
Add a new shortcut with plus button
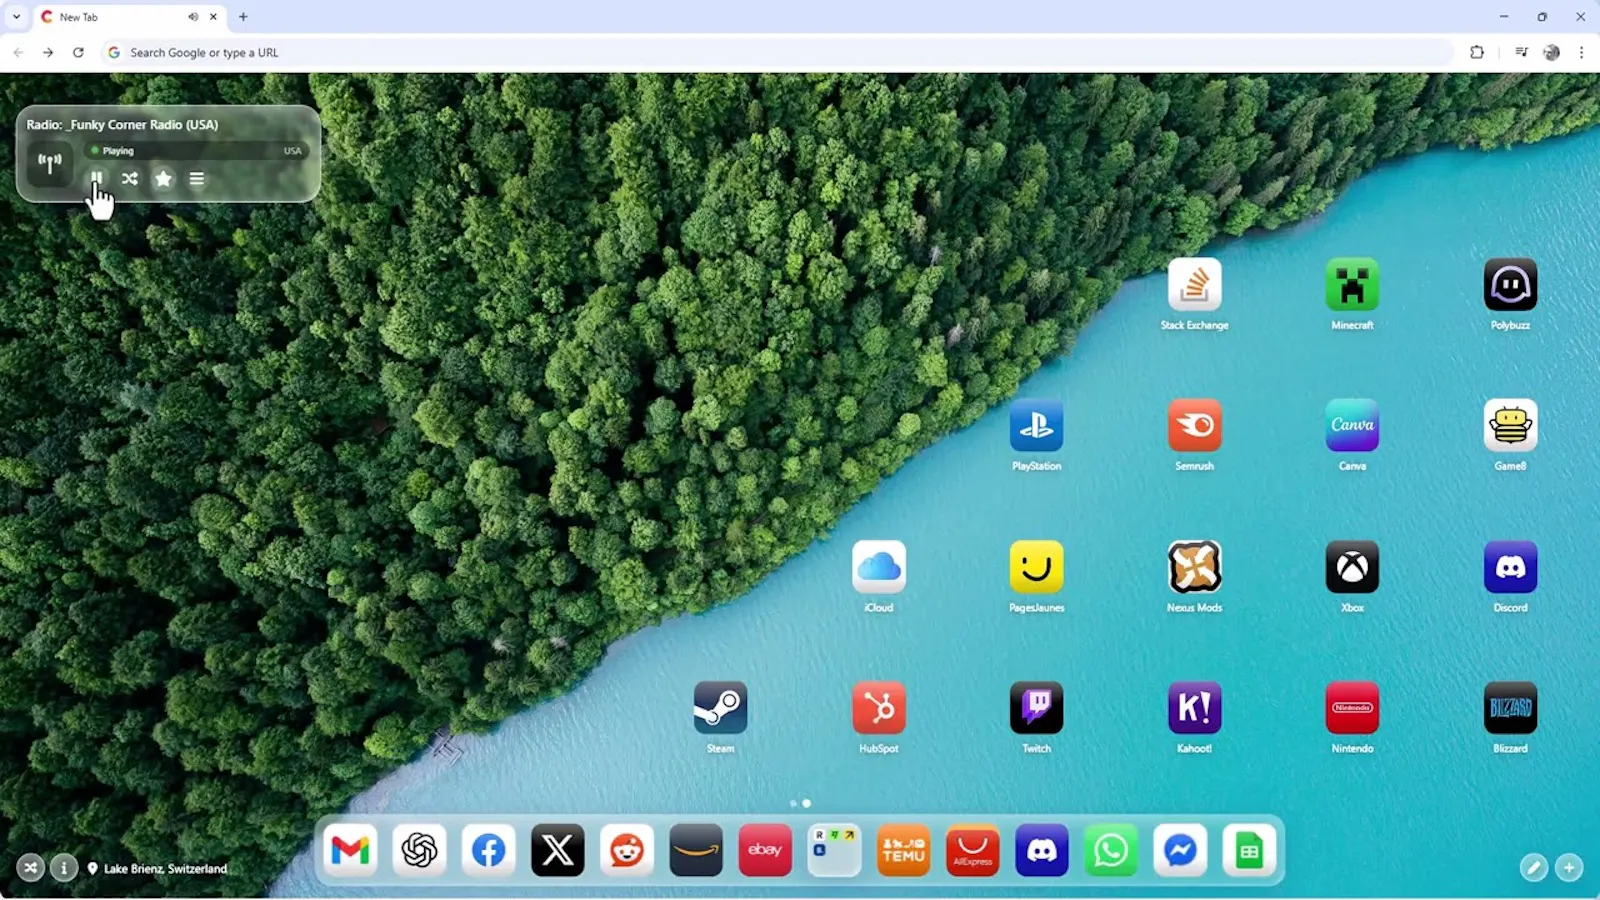[1569, 868]
